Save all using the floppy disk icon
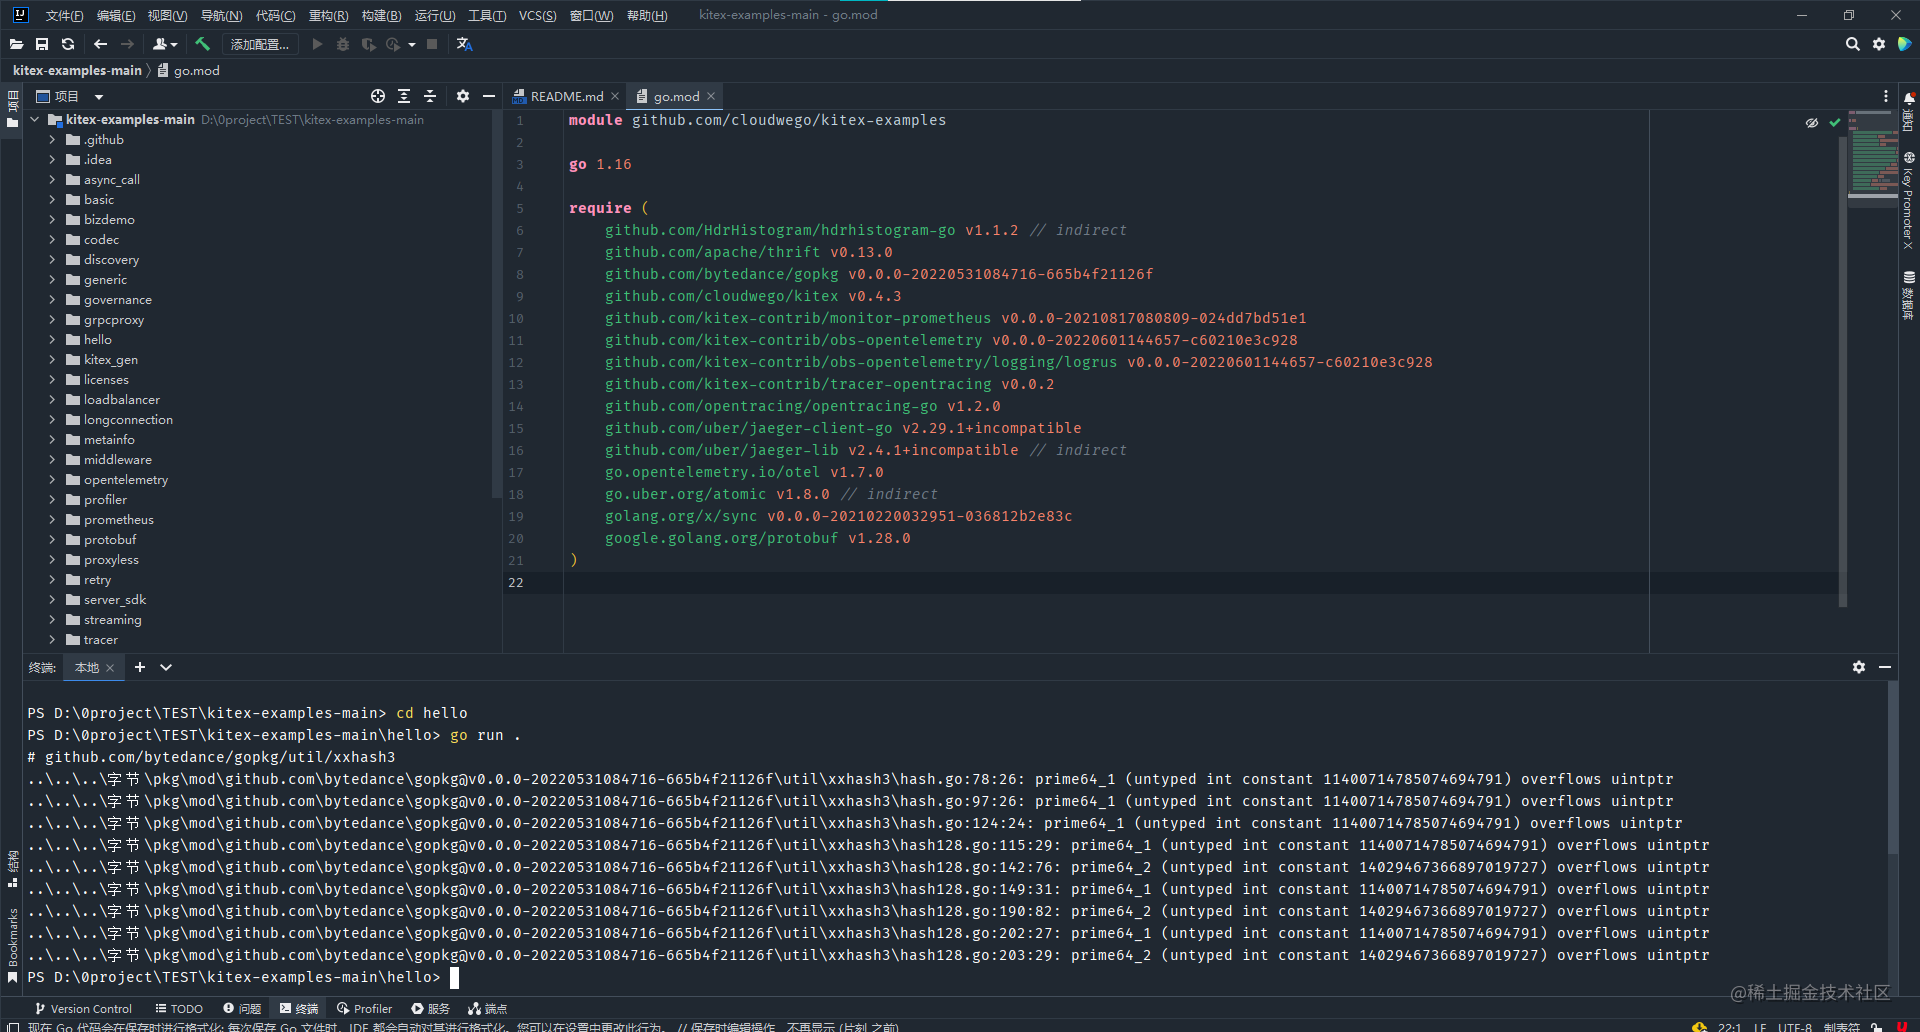Image resolution: width=1920 pixels, height=1032 pixels. tap(42, 44)
